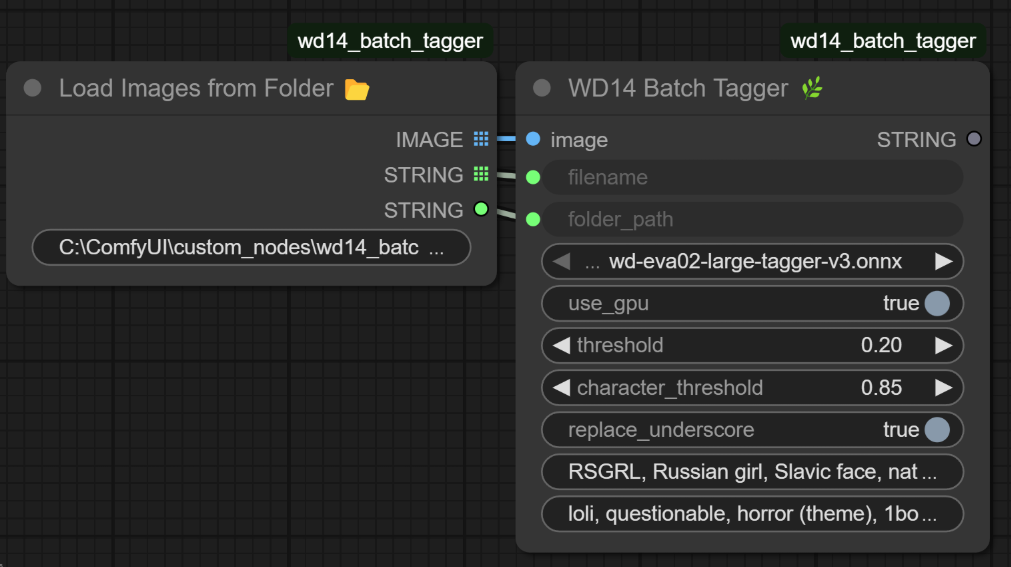Screen dimensions: 1011x567
Task: Select previous tagger model with left arrow
Action: [x=562, y=262]
